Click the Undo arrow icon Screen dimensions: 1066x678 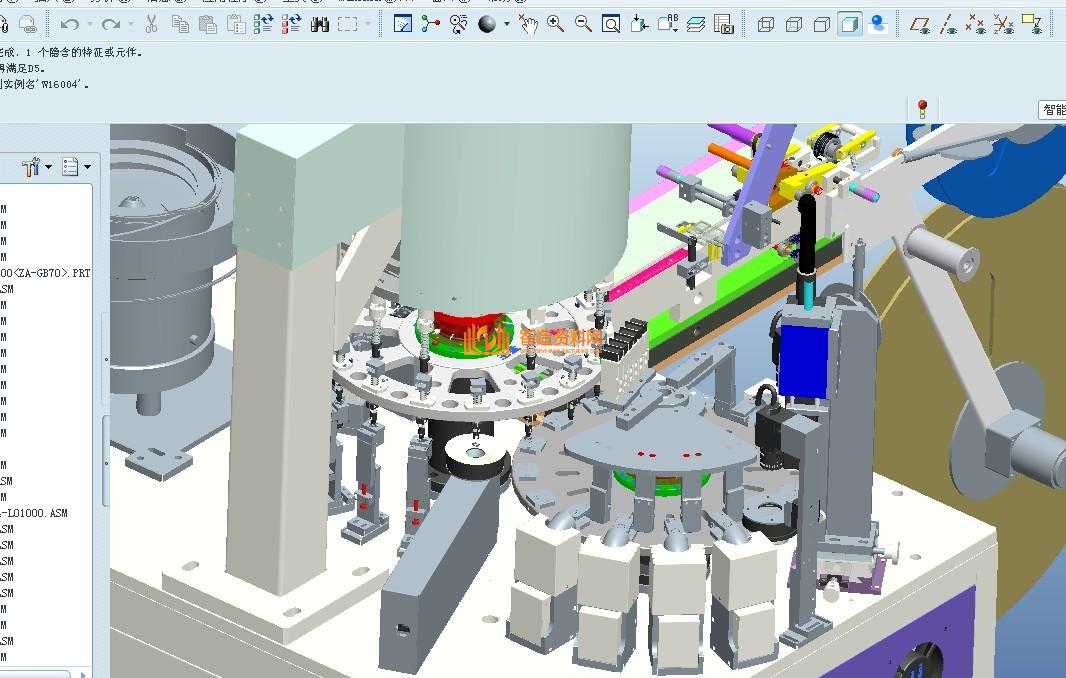point(69,24)
